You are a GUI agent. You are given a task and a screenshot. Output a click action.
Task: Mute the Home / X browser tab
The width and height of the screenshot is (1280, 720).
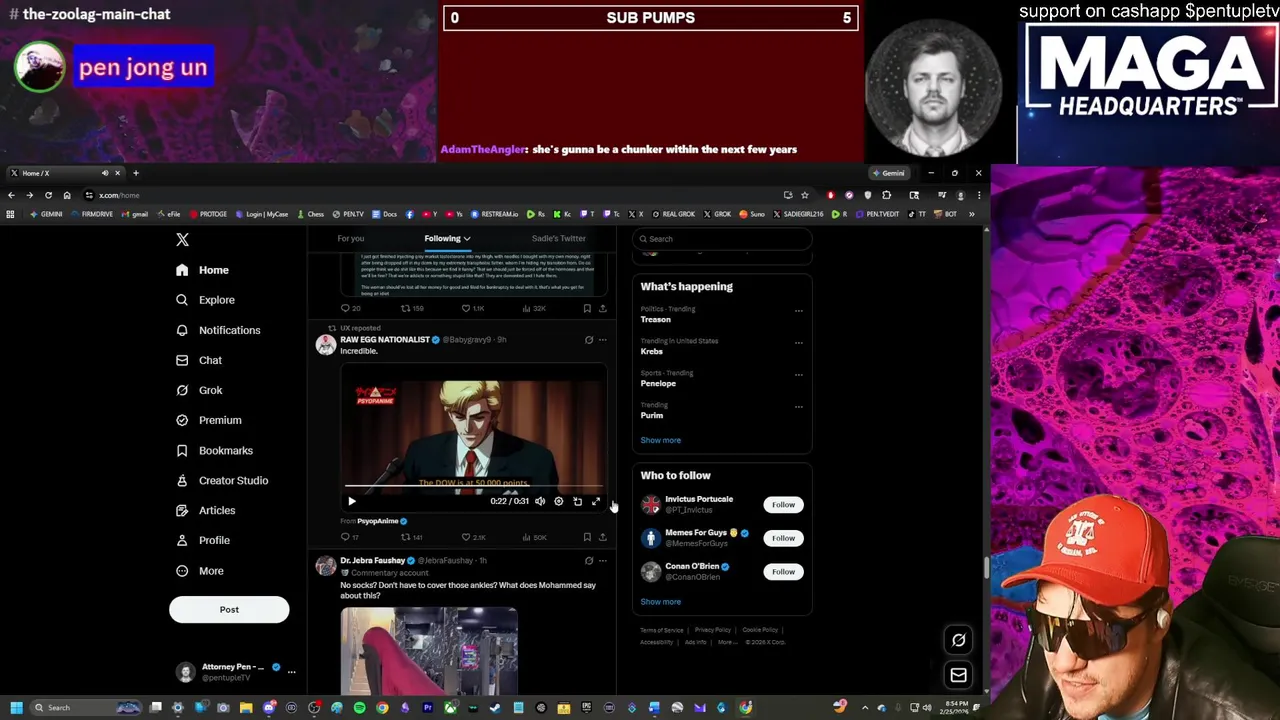104,174
